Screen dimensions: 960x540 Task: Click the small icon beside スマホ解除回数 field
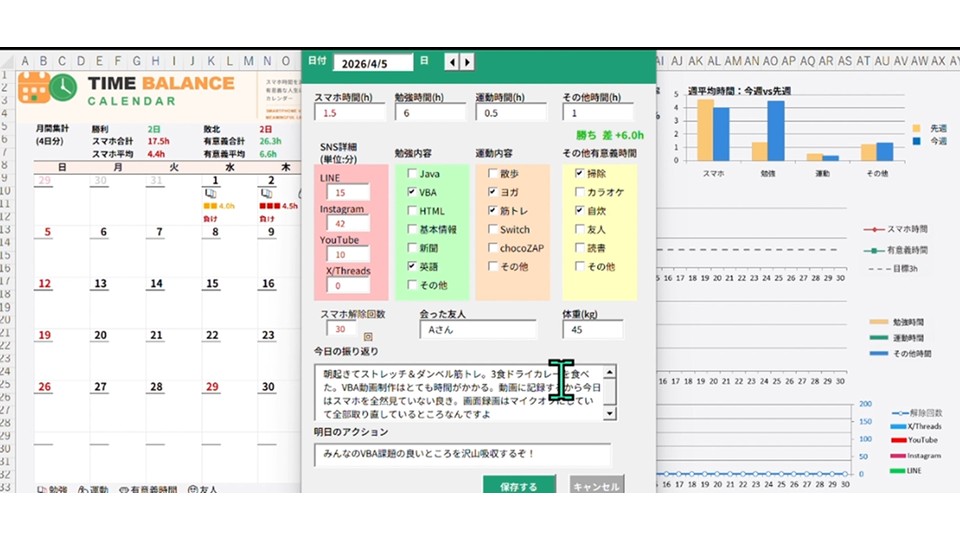367,337
